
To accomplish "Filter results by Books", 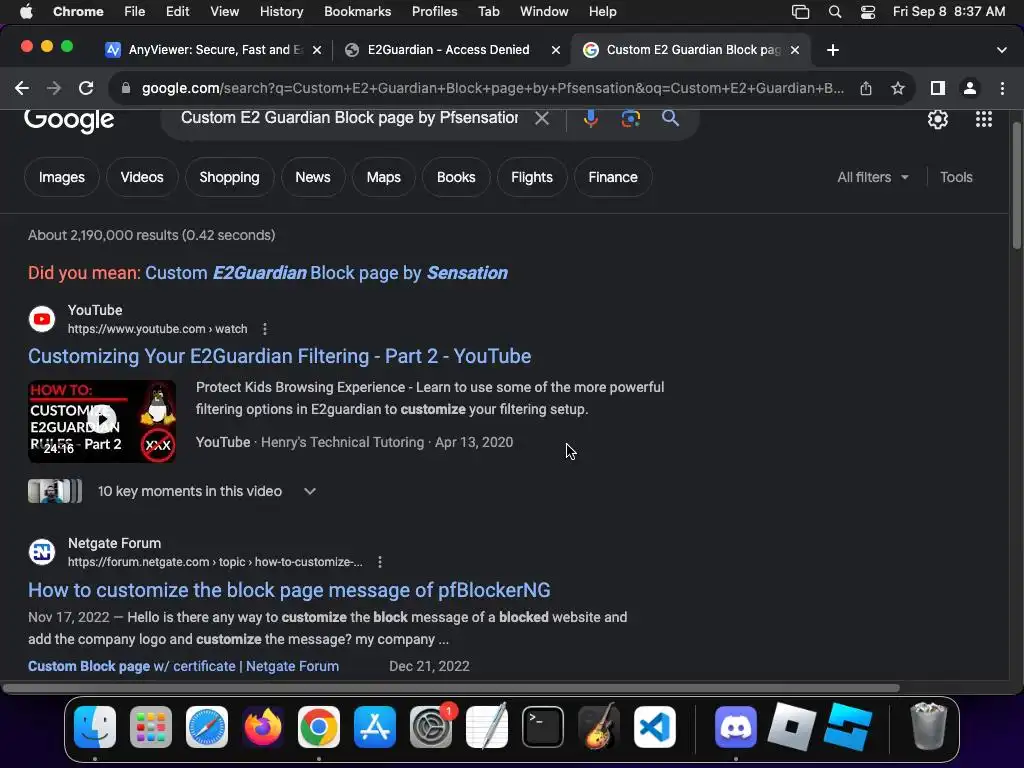I will tap(456, 177).
